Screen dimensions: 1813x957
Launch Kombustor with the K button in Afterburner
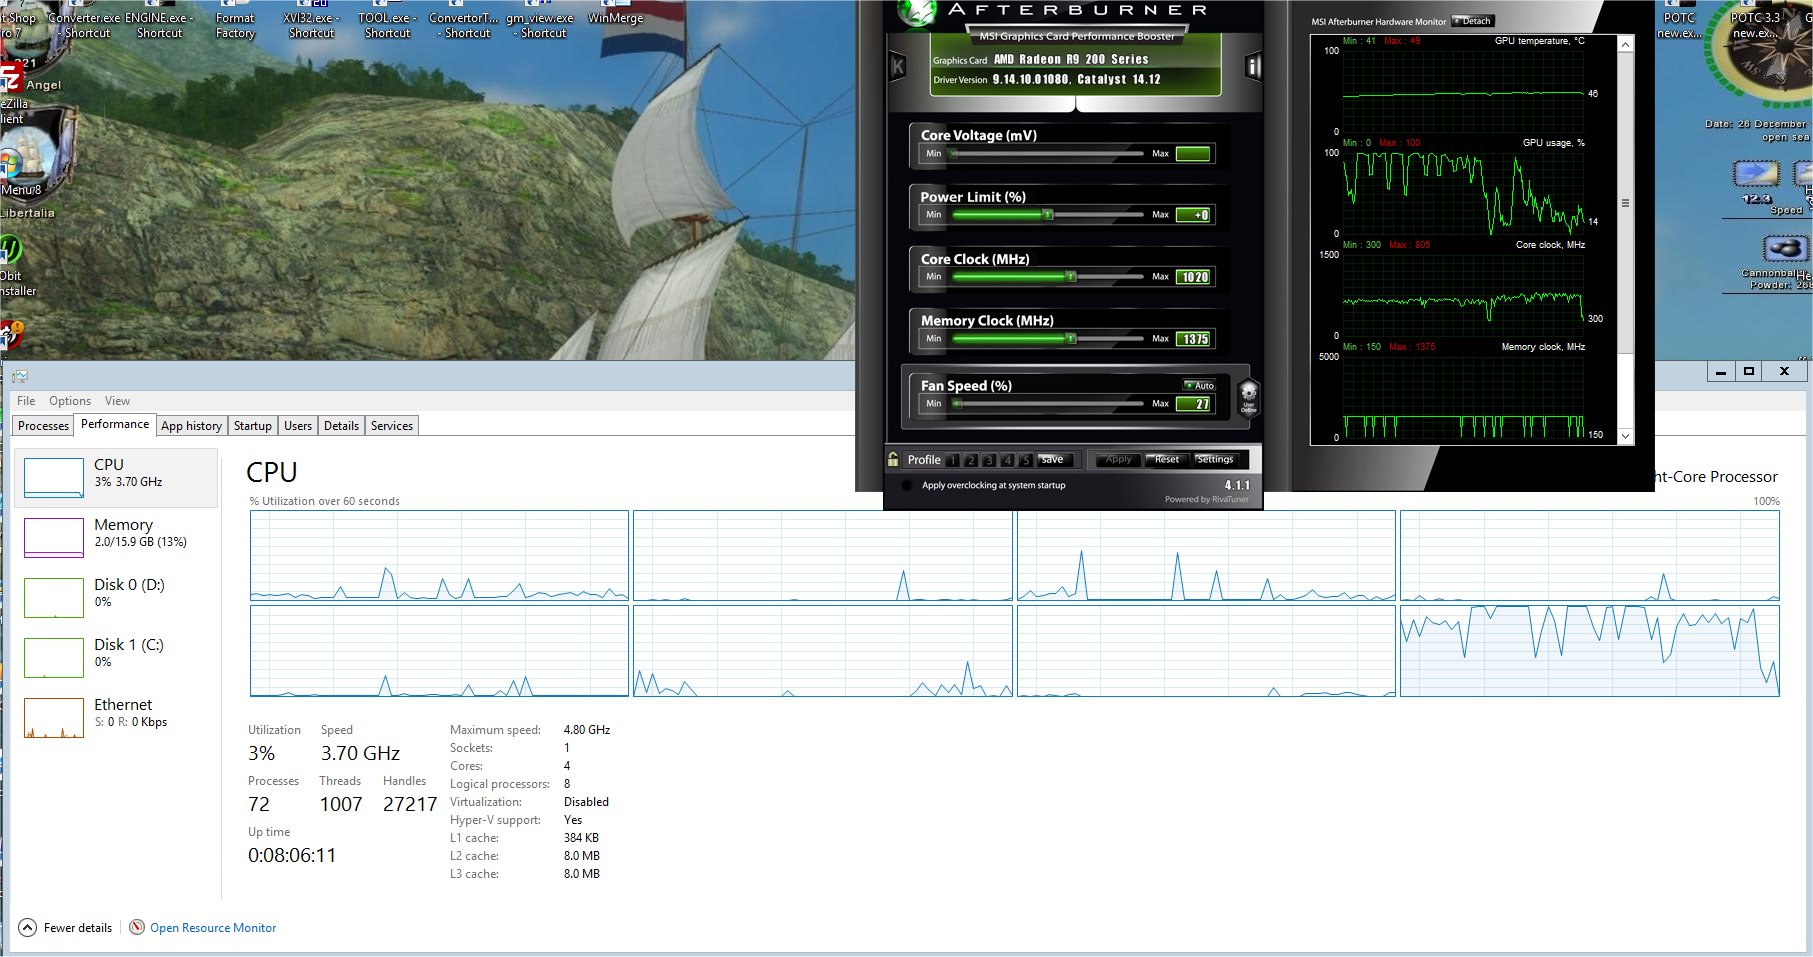[x=897, y=67]
